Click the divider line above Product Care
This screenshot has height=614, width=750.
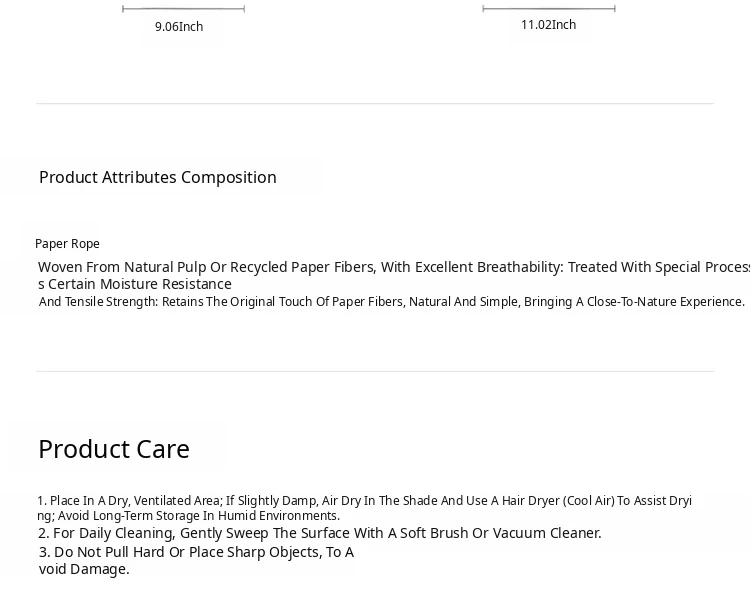click(x=375, y=371)
